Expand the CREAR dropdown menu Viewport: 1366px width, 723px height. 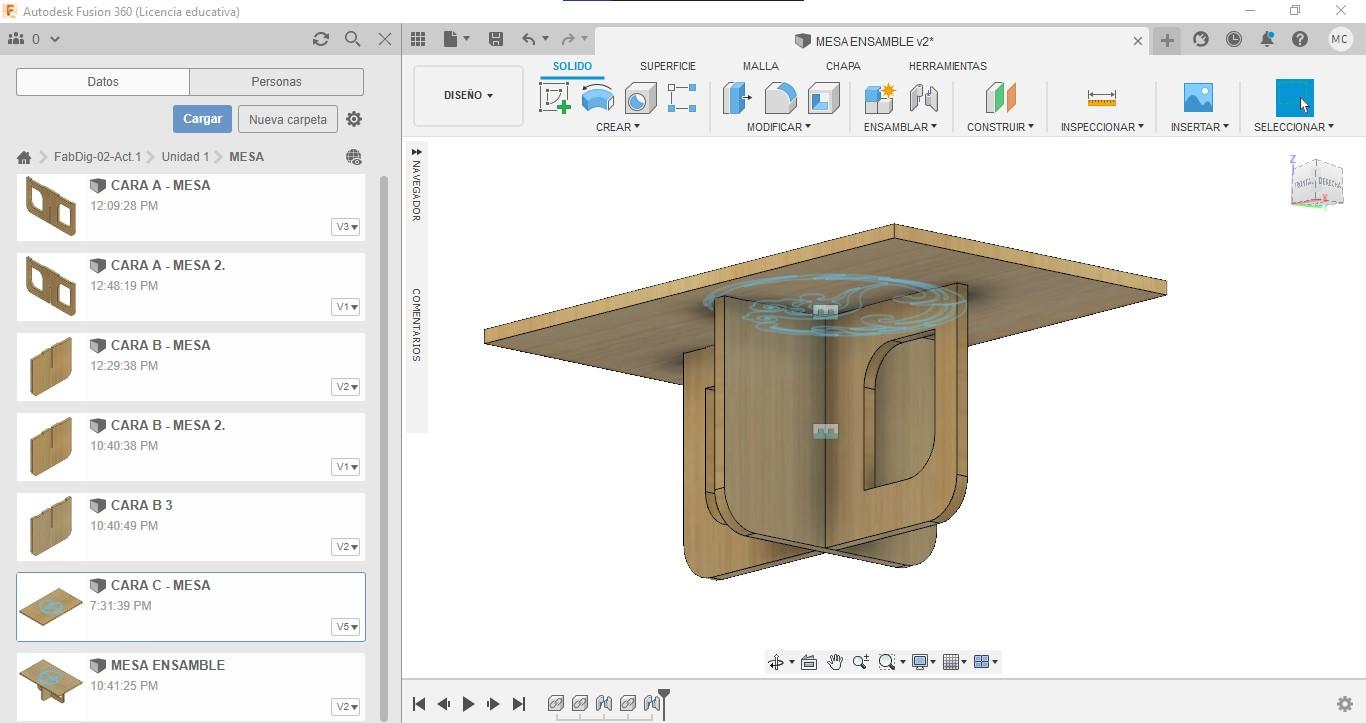tap(617, 127)
